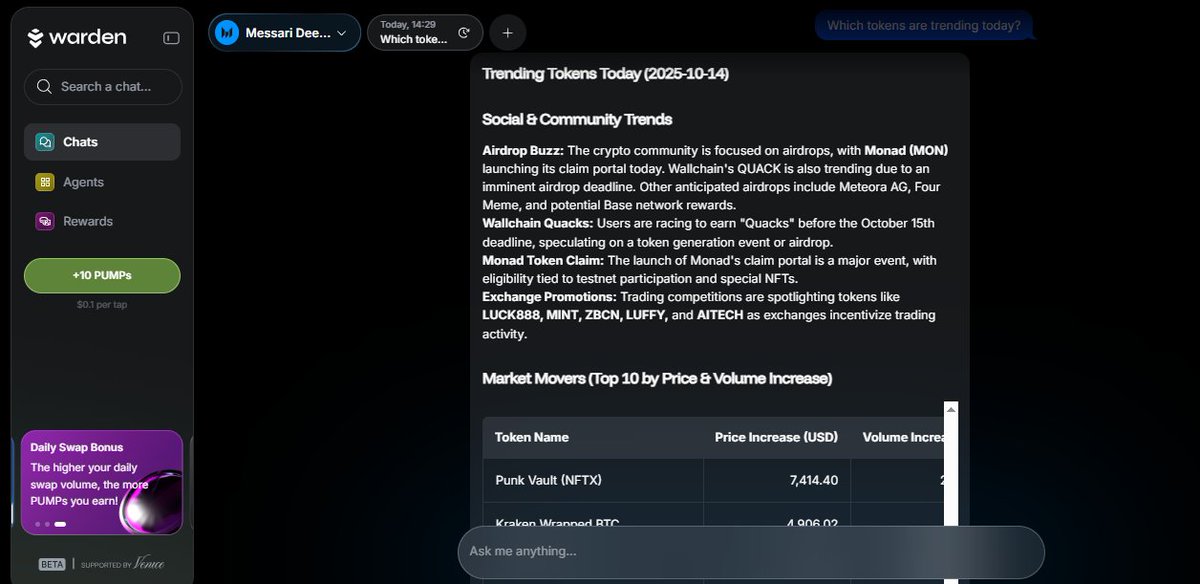
Task: Click the $0.1 per tap text
Action: point(102,304)
